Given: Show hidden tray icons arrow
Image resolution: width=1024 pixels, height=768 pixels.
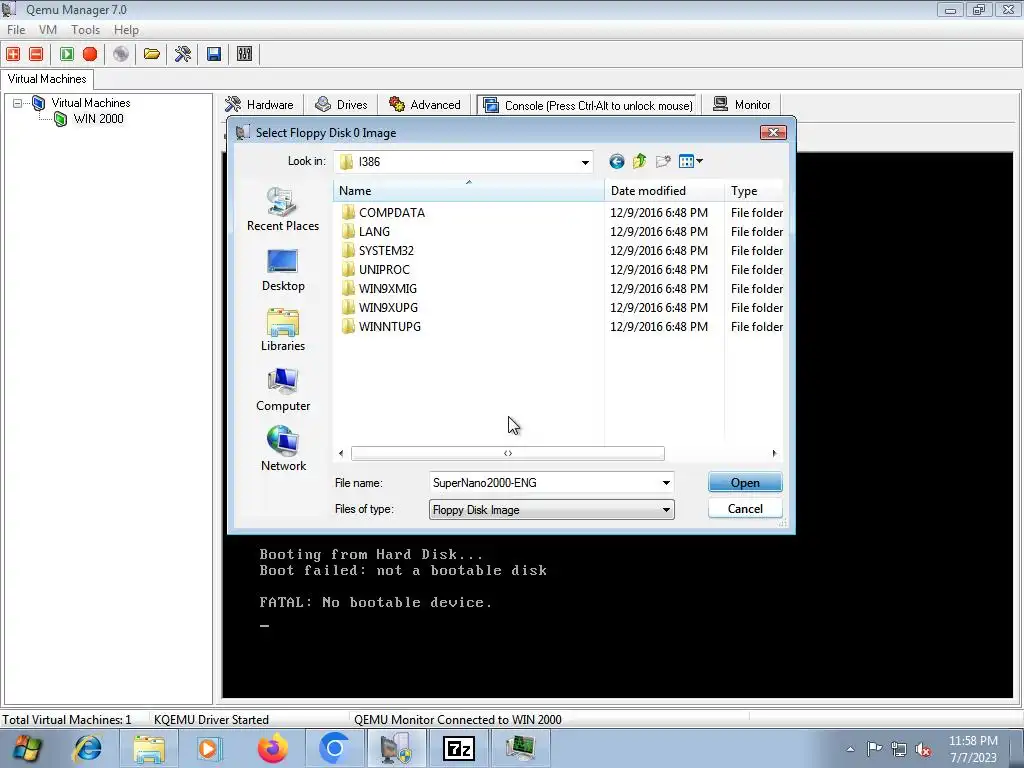Looking at the screenshot, I should tap(850, 749).
